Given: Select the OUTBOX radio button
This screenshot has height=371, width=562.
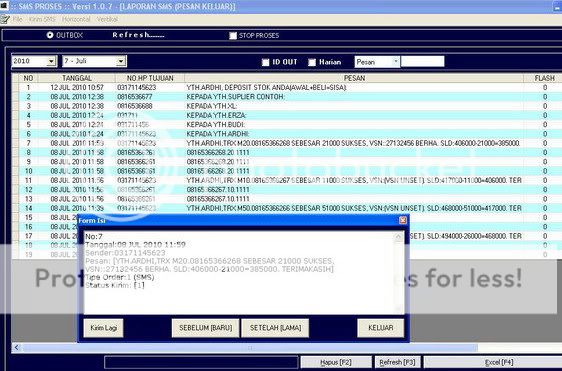Looking at the screenshot, I should pos(50,35).
